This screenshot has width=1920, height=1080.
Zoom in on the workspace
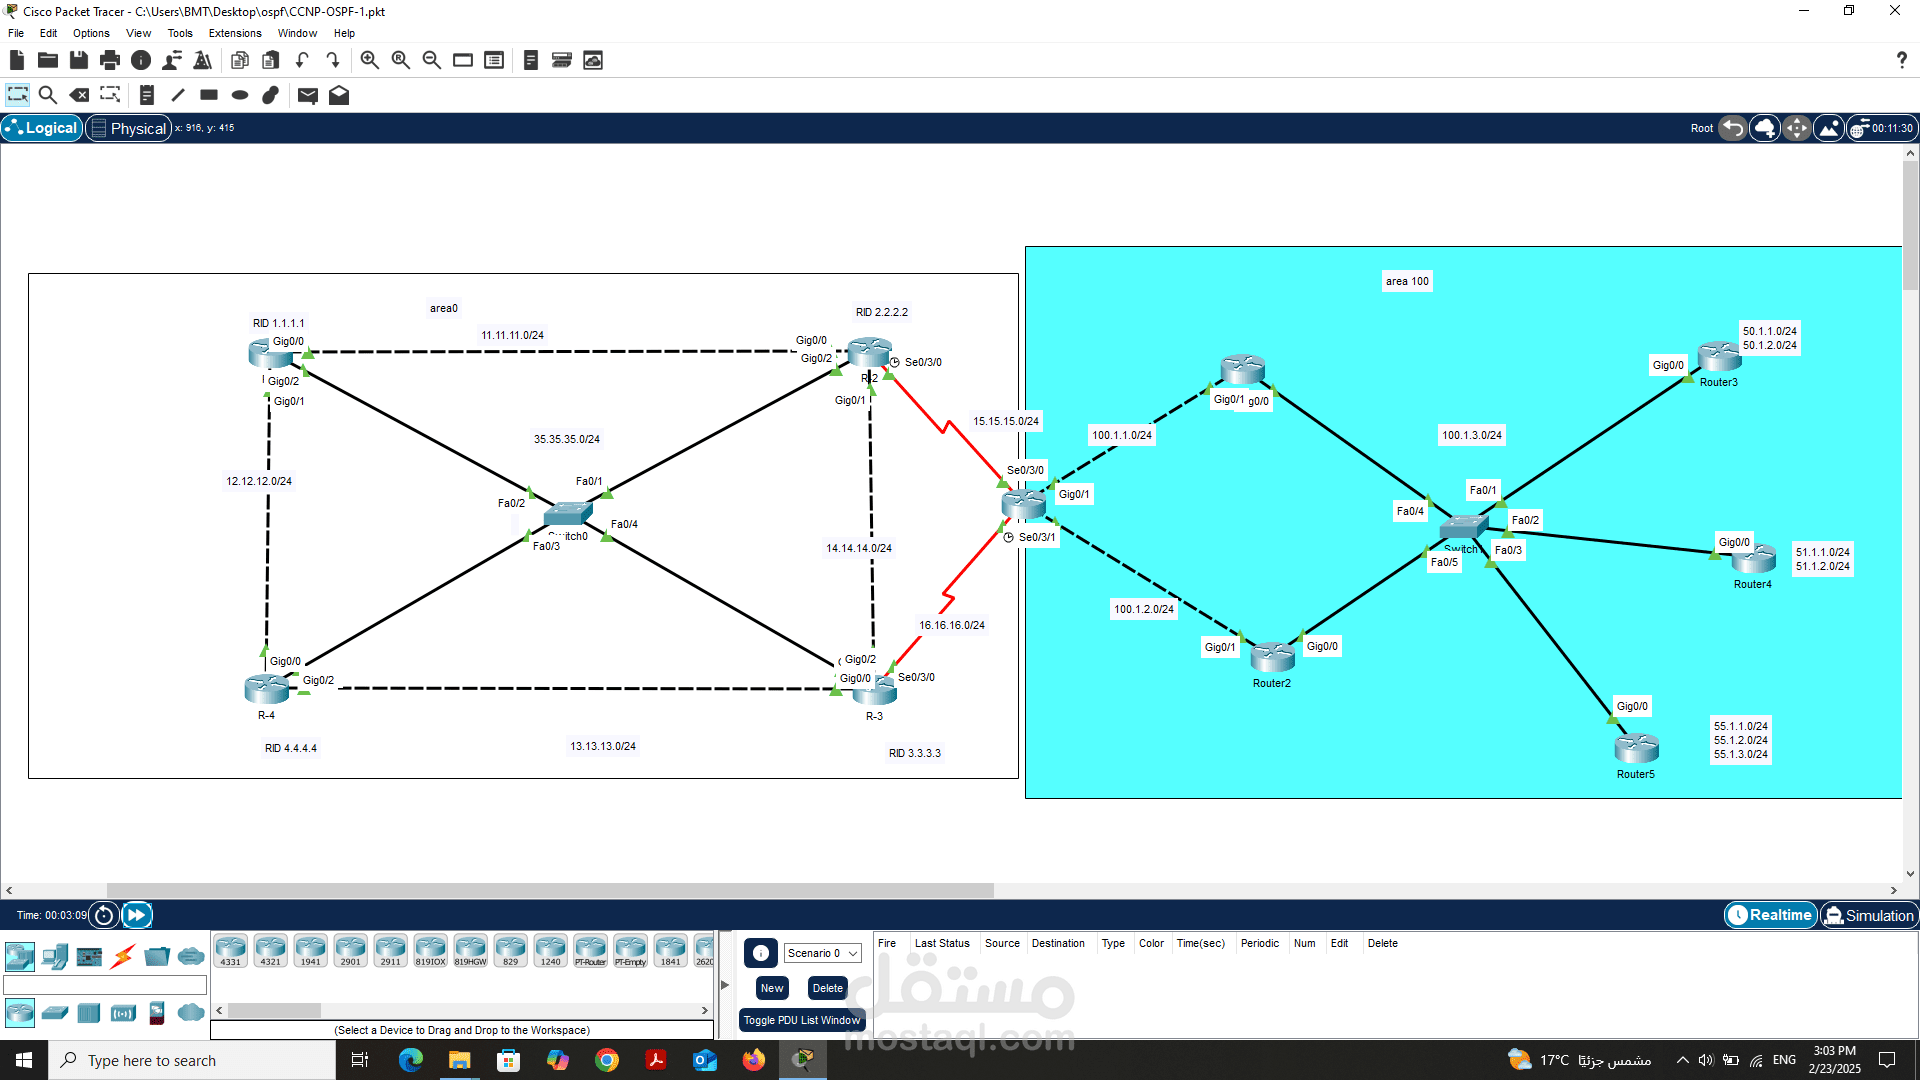point(370,60)
